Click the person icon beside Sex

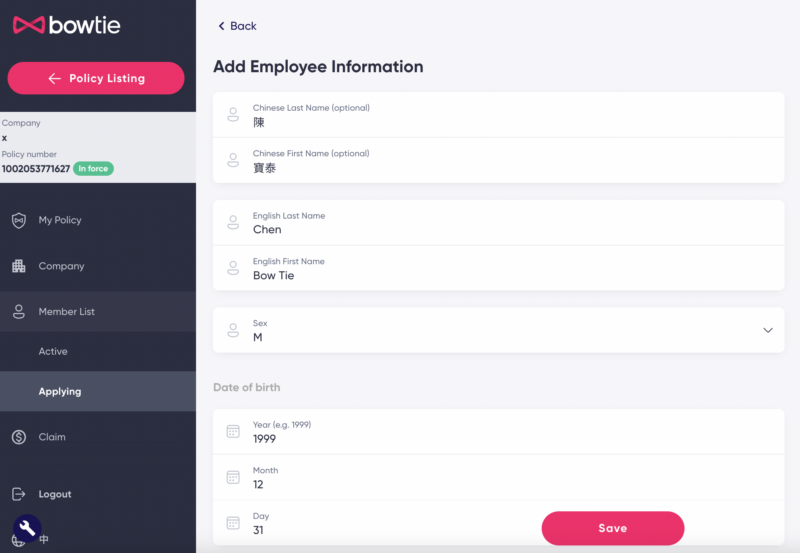(x=233, y=330)
